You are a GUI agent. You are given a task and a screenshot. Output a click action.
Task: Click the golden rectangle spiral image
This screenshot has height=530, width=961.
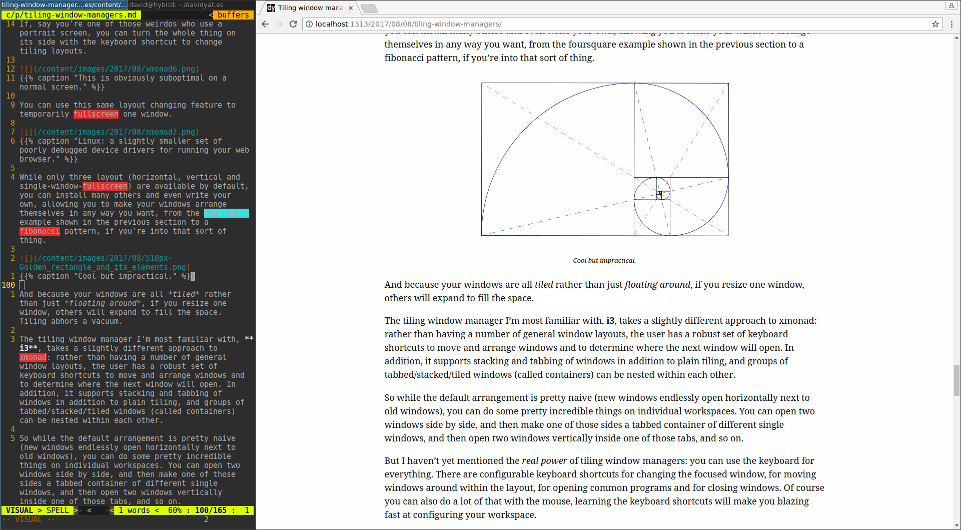[x=605, y=159]
